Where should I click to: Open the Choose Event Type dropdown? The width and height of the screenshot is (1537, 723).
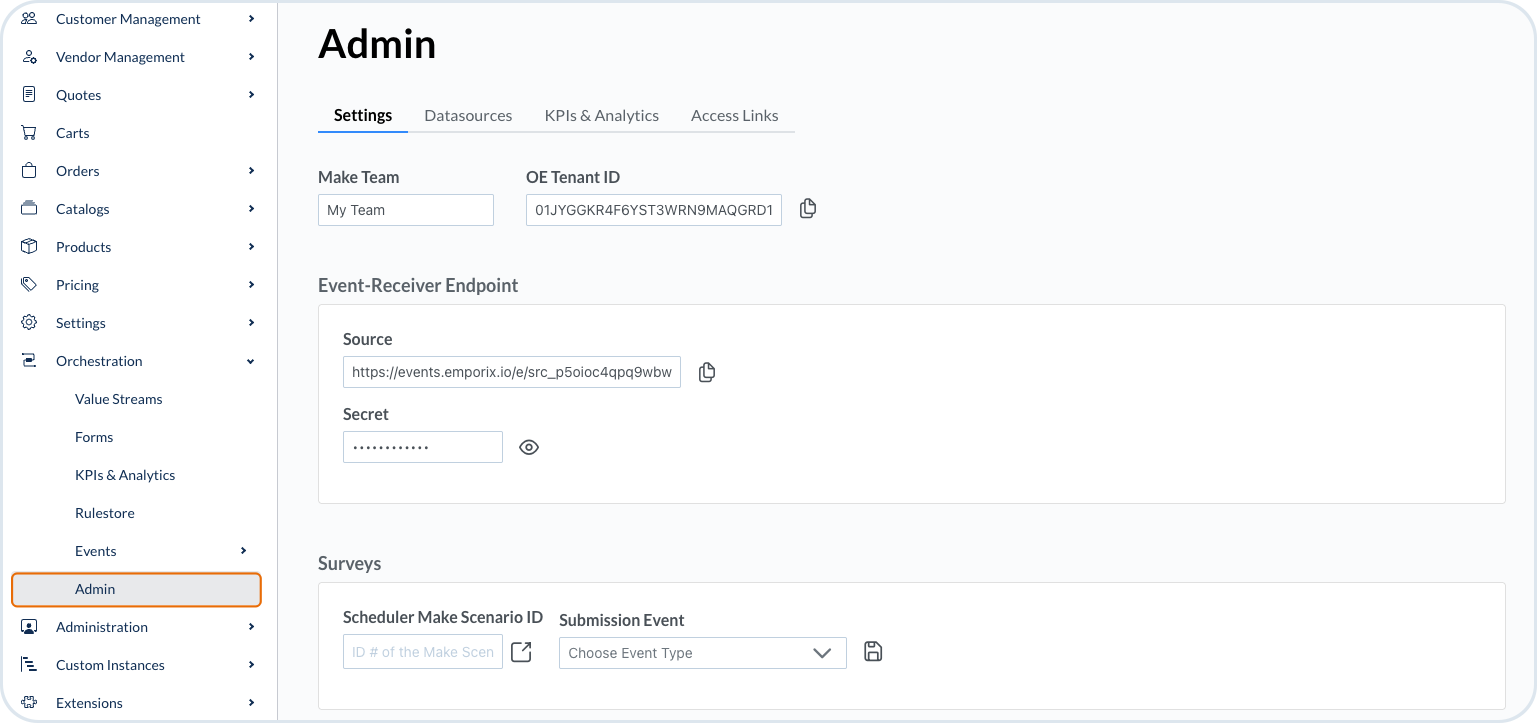[x=702, y=653]
